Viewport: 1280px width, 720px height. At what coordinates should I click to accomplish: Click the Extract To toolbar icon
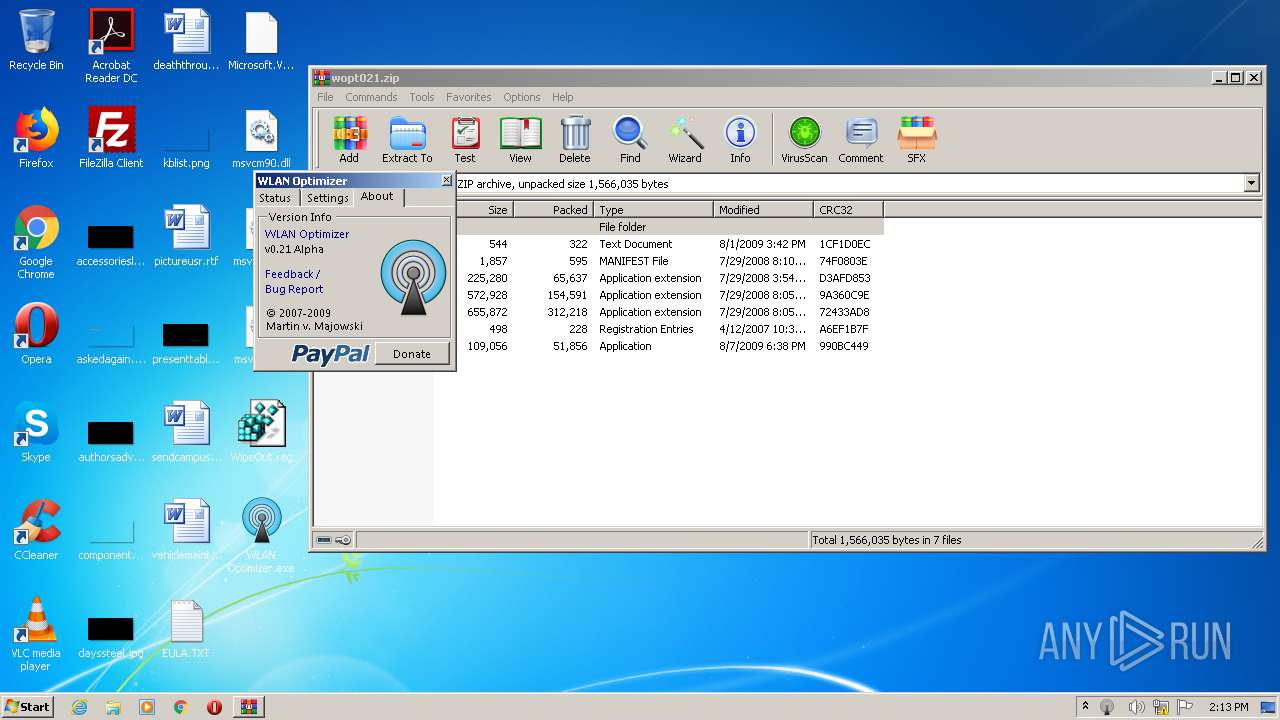[x=407, y=139]
